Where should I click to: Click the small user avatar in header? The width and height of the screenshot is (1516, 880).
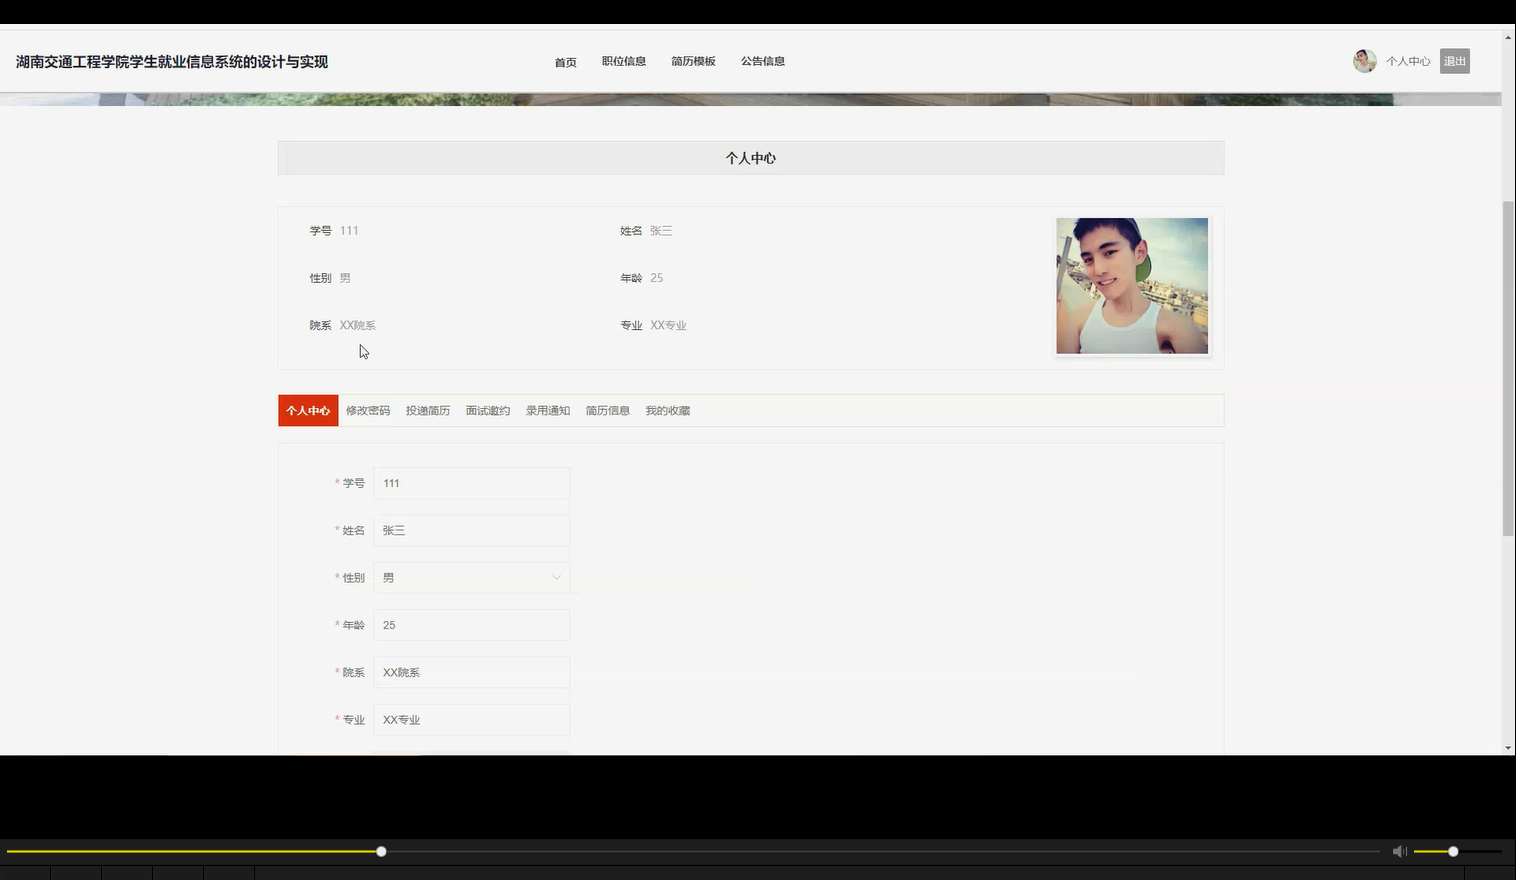point(1364,61)
